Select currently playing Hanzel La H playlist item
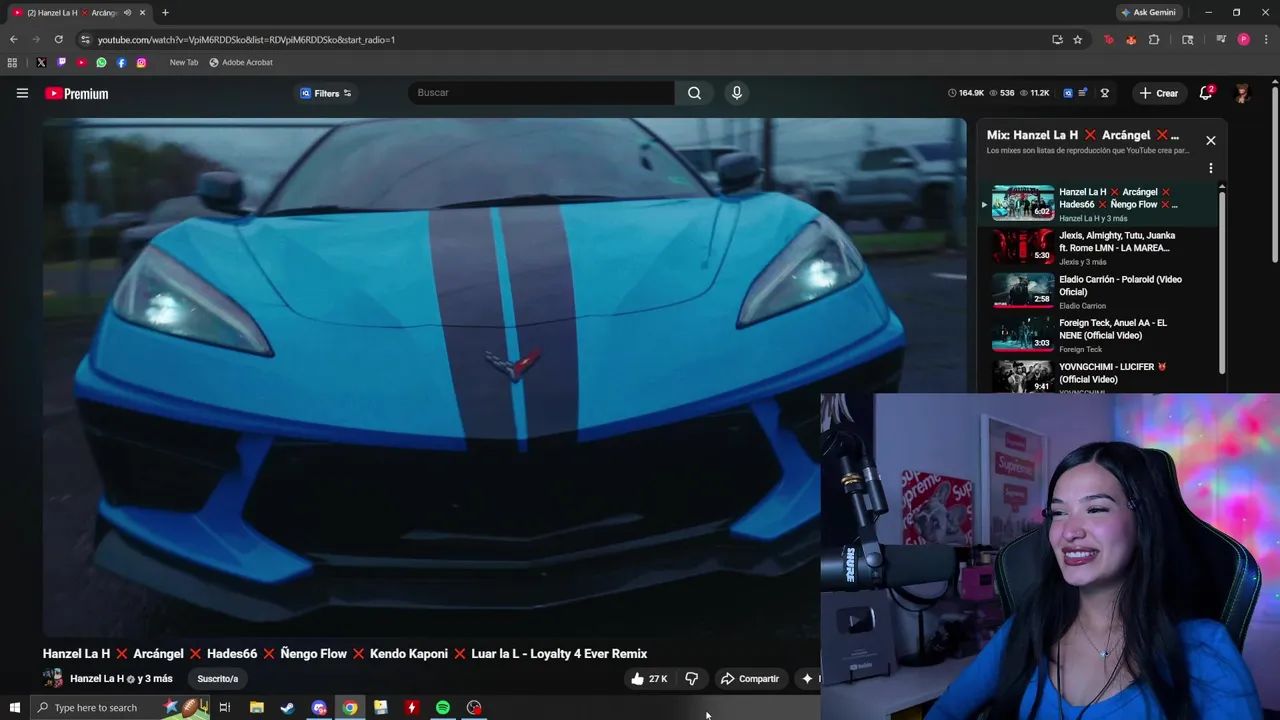The width and height of the screenshot is (1280, 720). (x=1100, y=204)
